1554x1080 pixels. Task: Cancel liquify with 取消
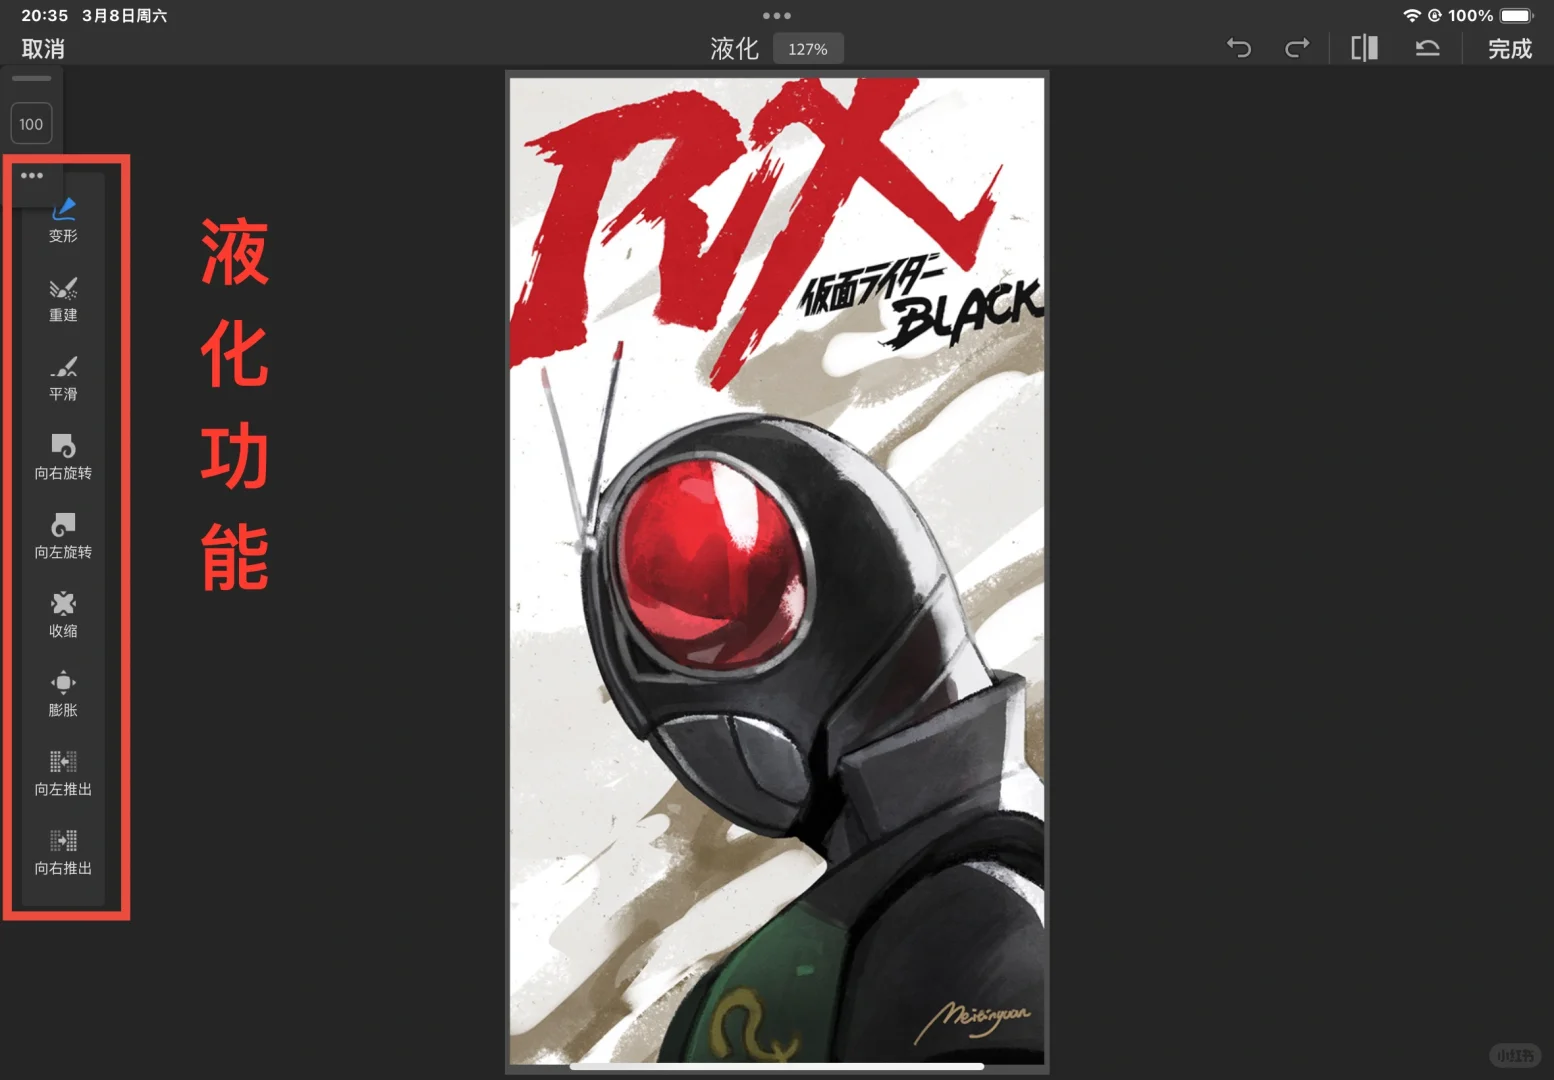[43, 49]
